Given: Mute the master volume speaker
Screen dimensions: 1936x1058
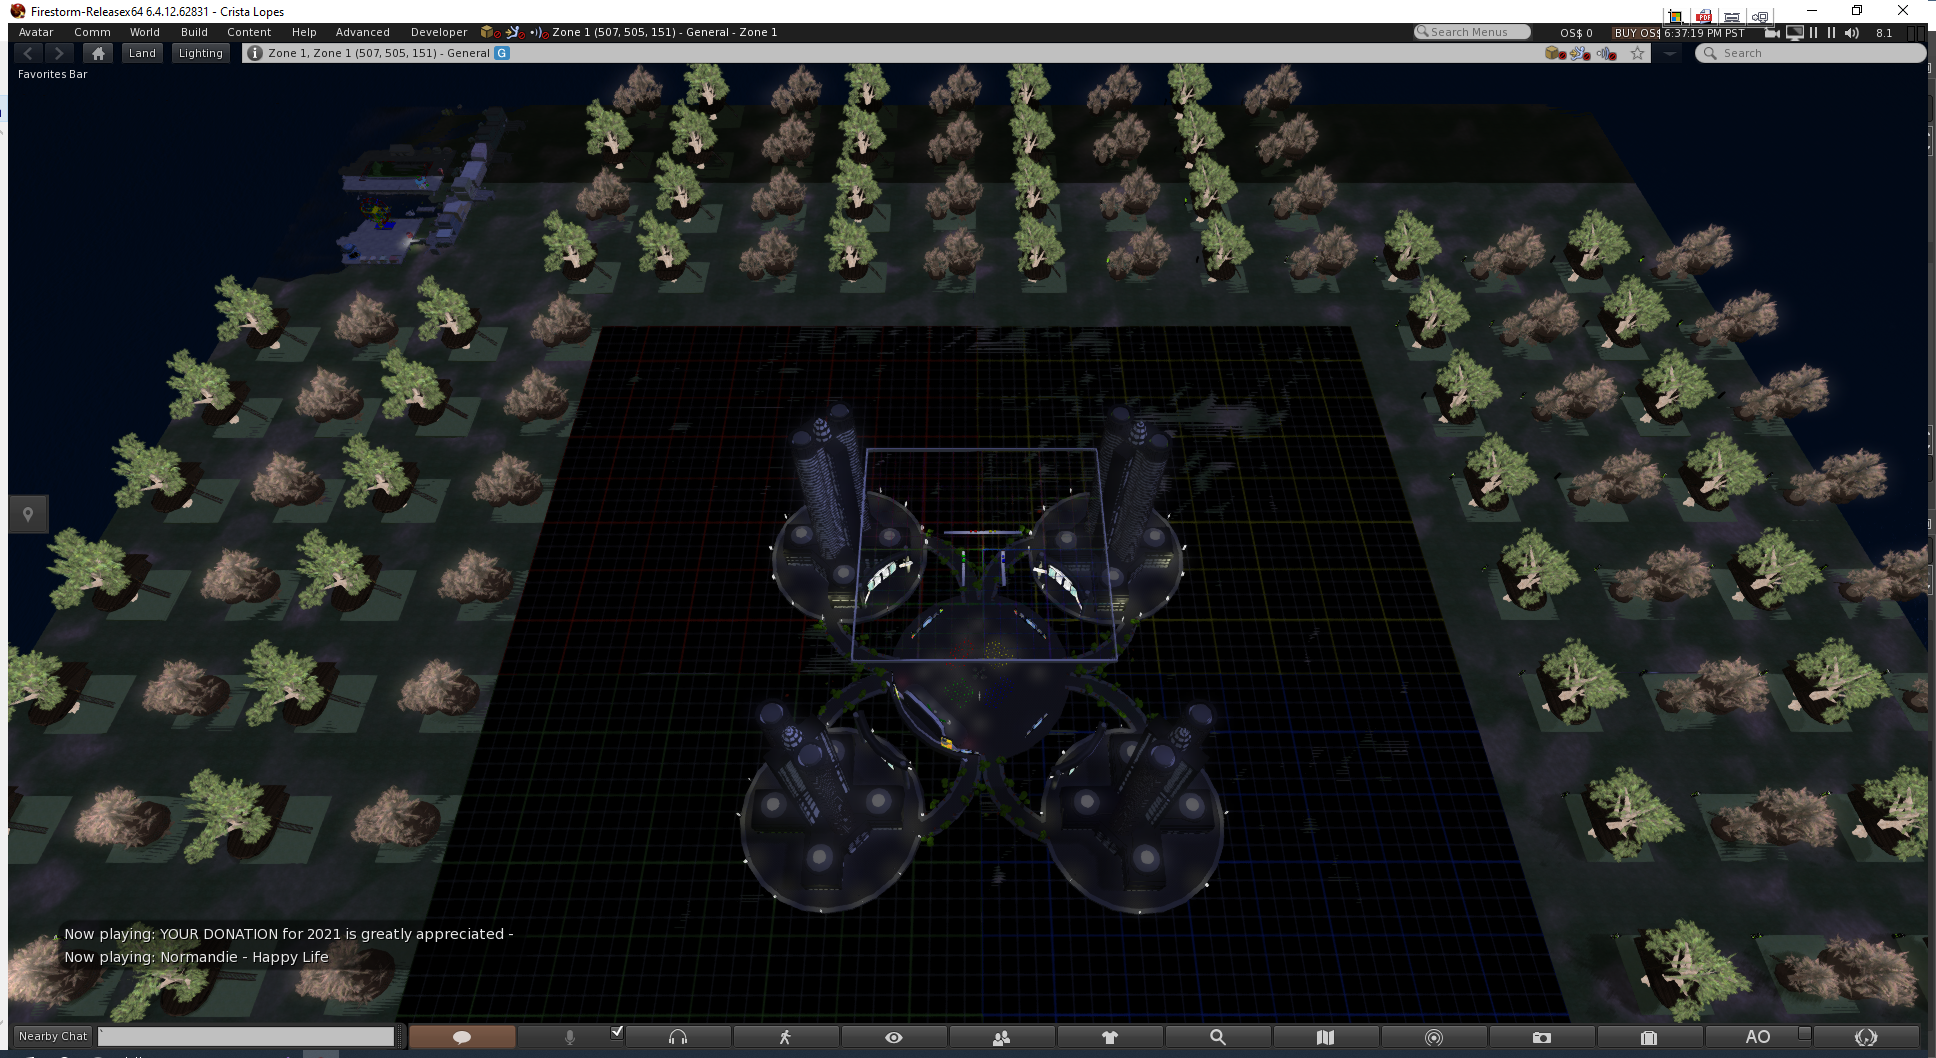Looking at the screenshot, I should coord(1852,32).
